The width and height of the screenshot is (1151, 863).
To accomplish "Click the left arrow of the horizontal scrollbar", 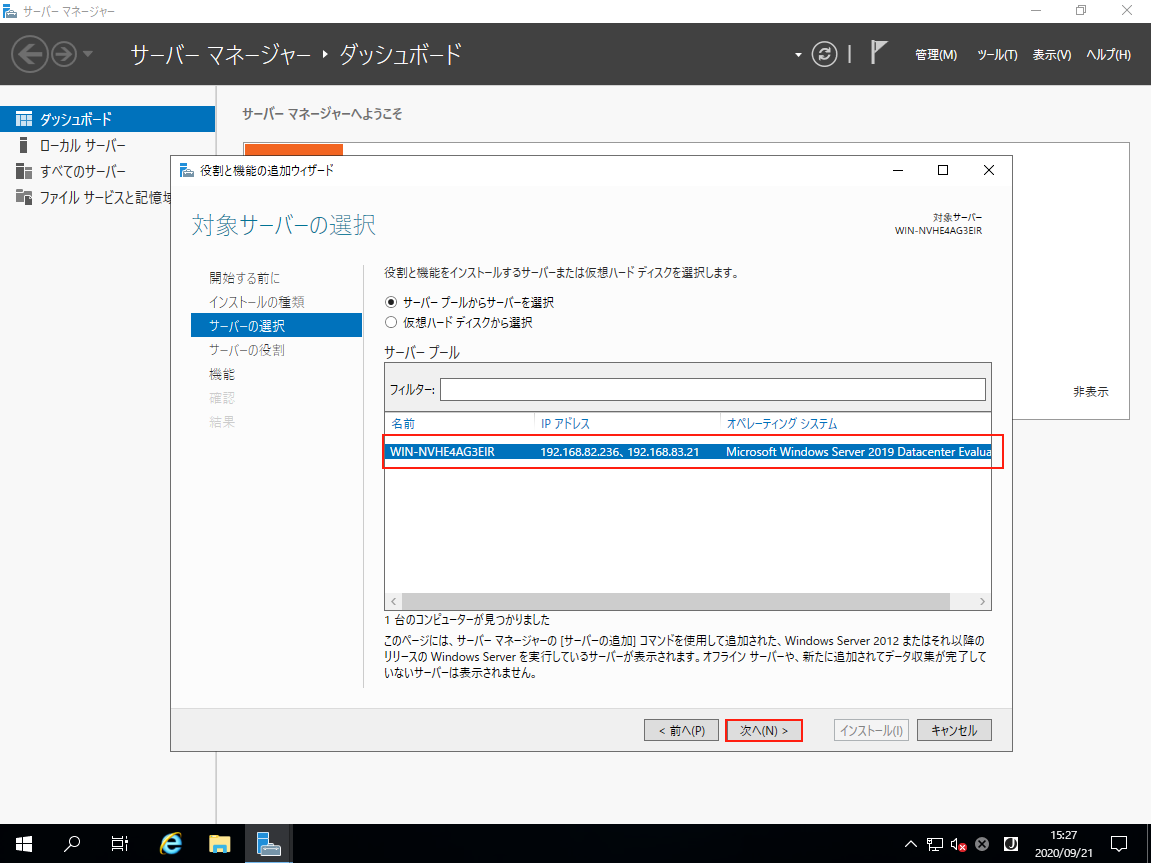I will (393, 601).
